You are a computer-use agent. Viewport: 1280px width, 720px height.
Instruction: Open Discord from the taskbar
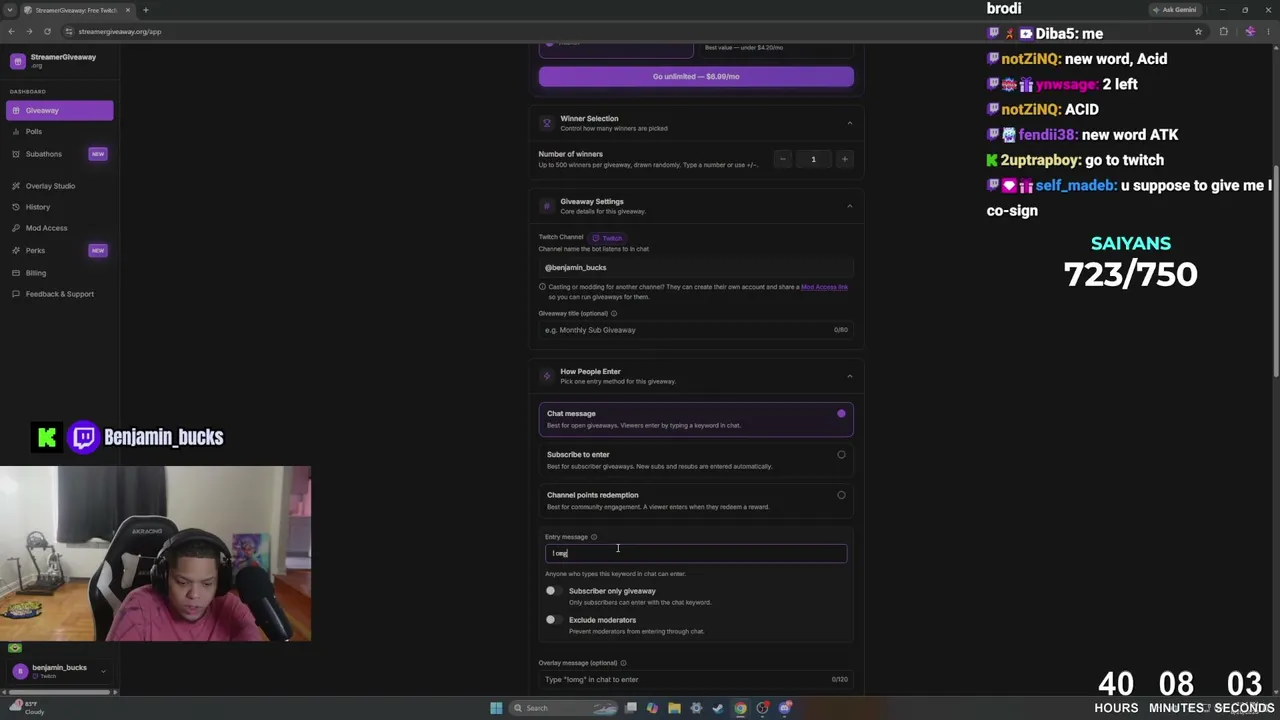(x=784, y=708)
